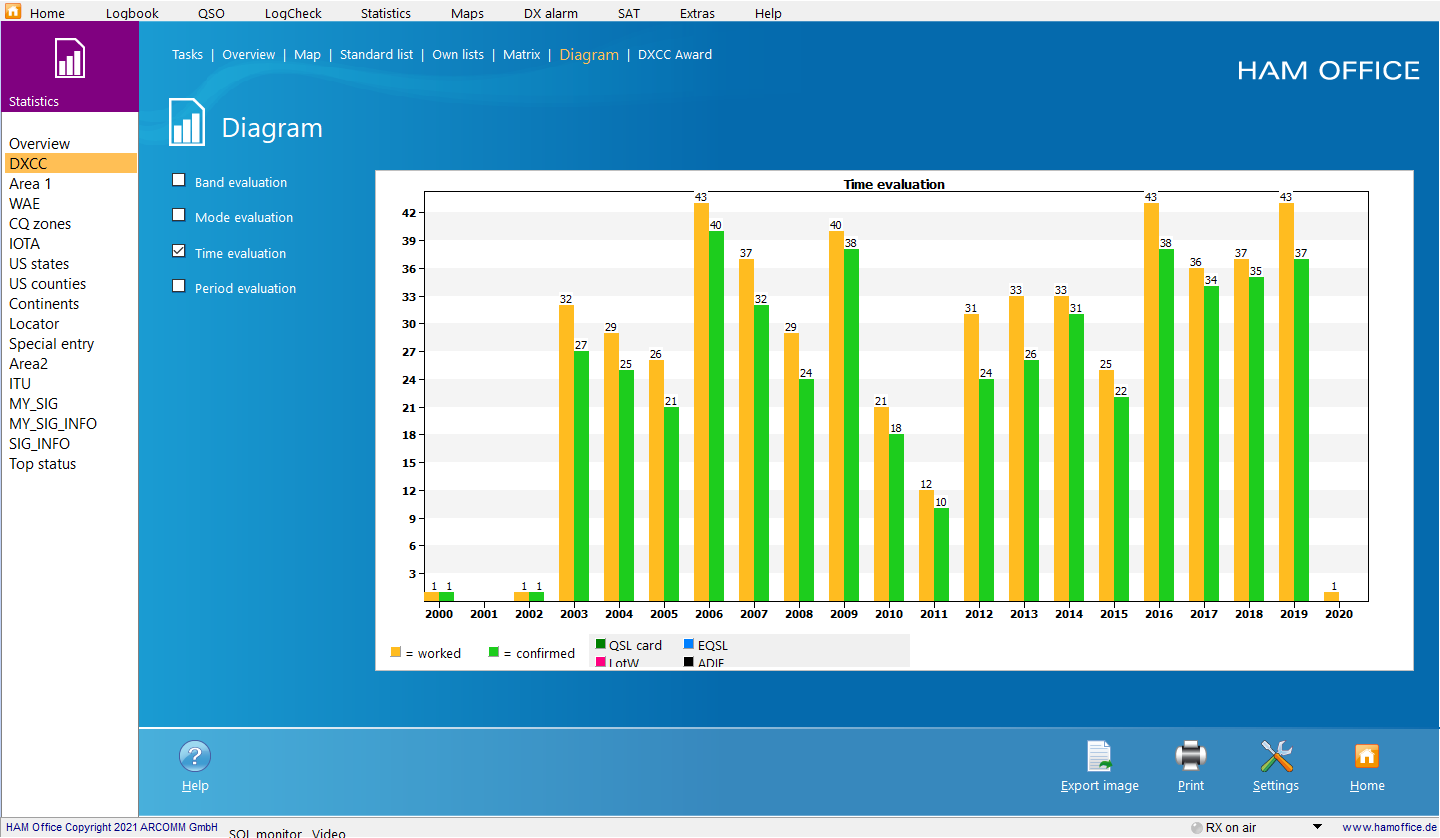Open the LogCheck menu
Viewport: 1440px width, 838px height.
tap(293, 14)
